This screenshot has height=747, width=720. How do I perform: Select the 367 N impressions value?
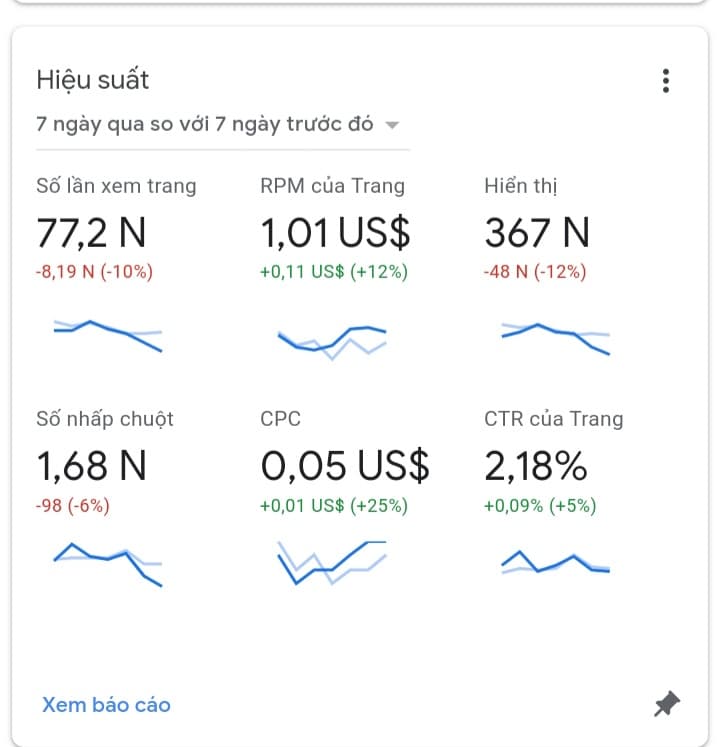pyautogui.click(x=537, y=233)
